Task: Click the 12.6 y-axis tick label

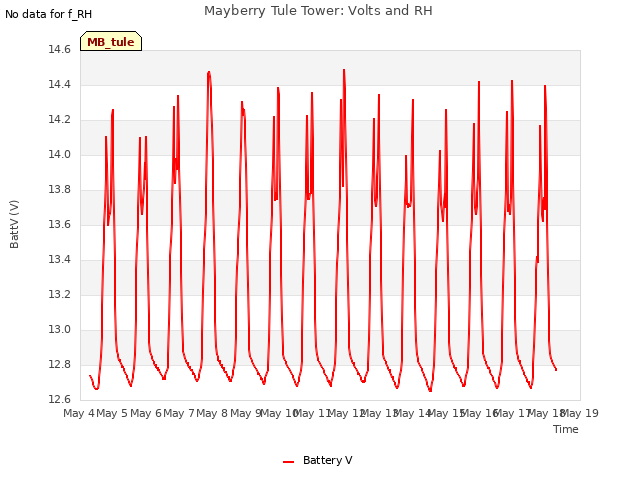Action: (x=59, y=399)
